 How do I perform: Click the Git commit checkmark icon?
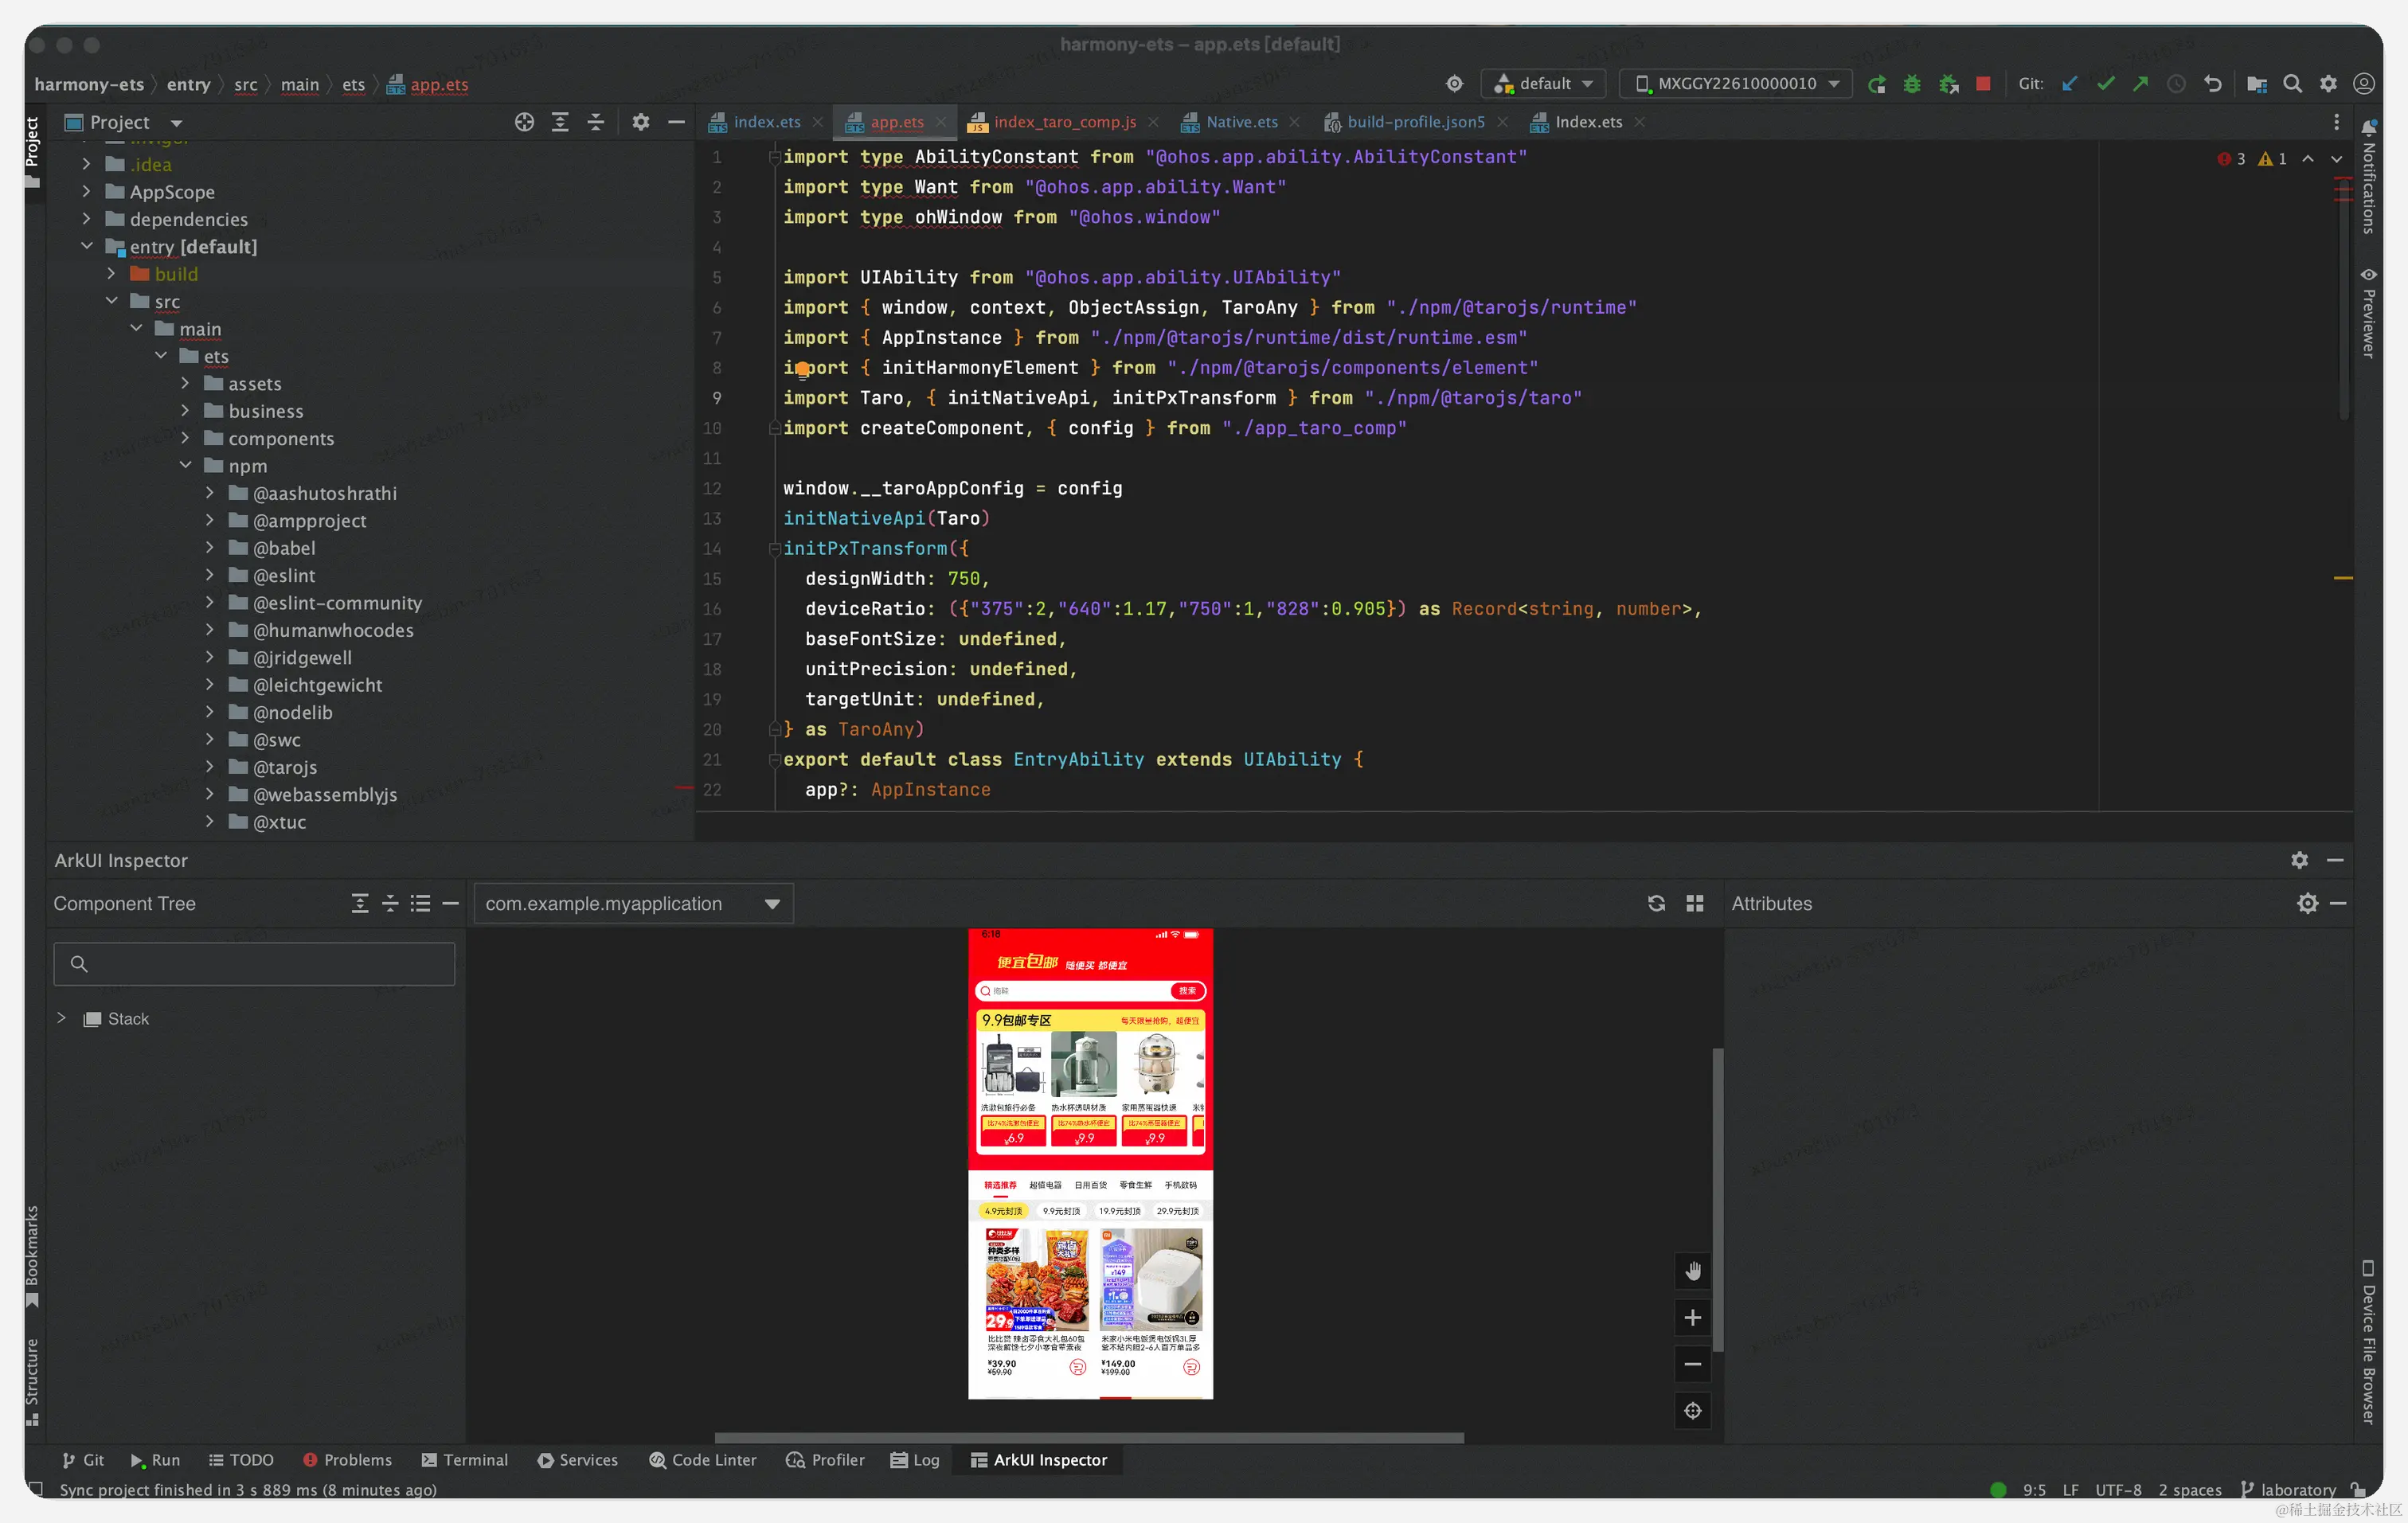[x=2105, y=84]
